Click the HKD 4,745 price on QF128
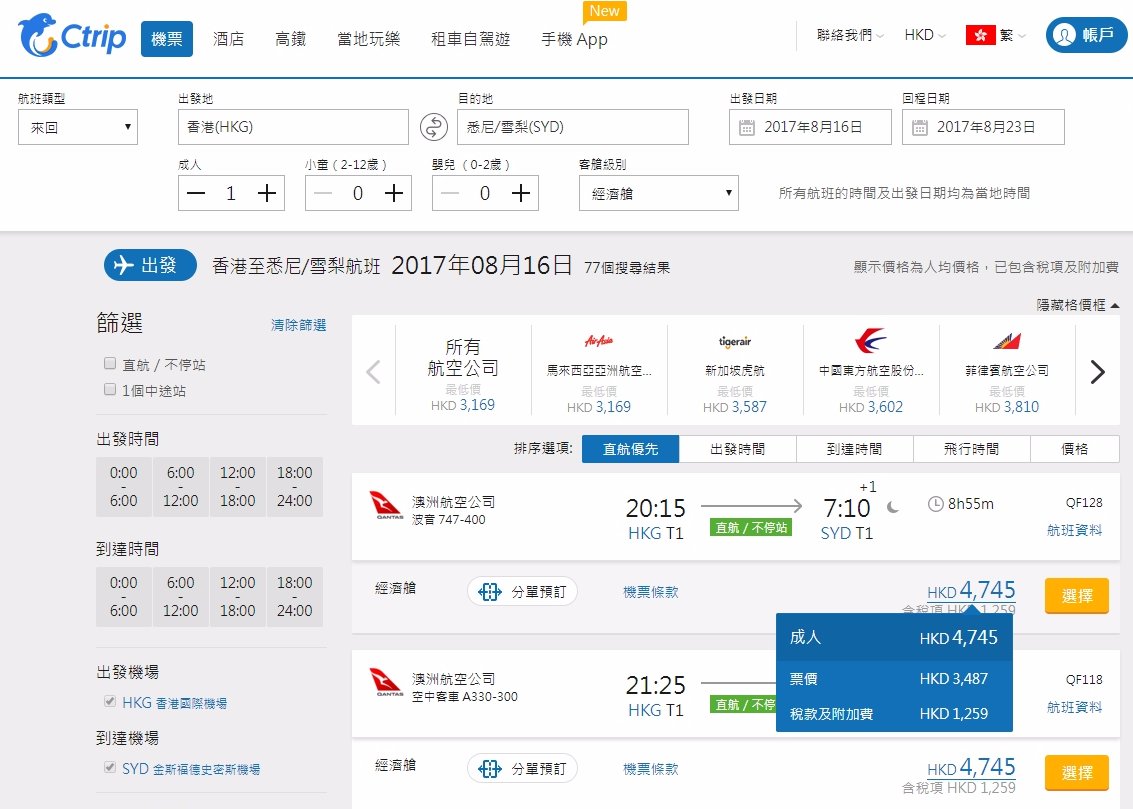The width and height of the screenshot is (1133, 809). pos(971,590)
